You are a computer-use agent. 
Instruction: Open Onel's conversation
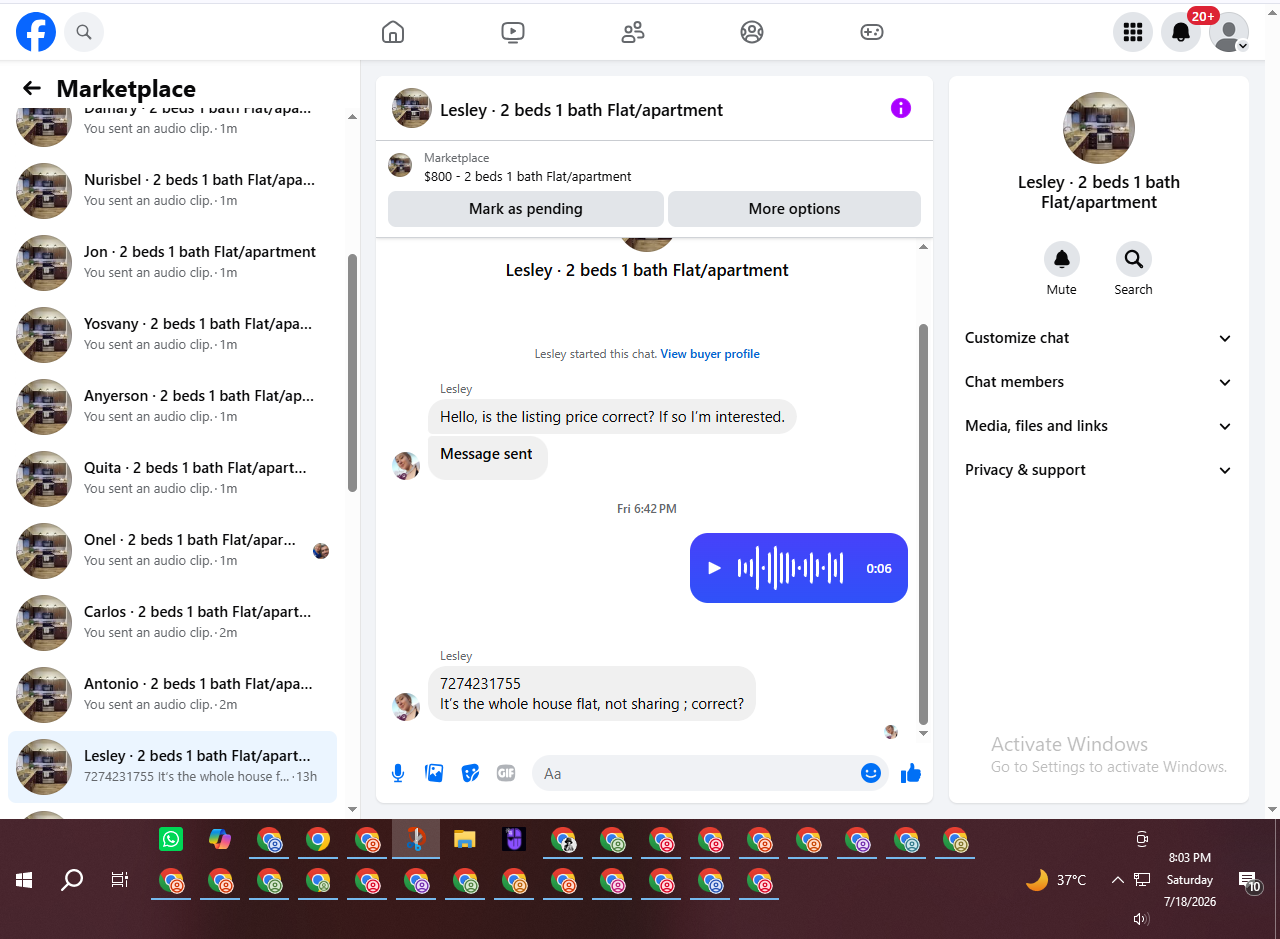(x=172, y=549)
